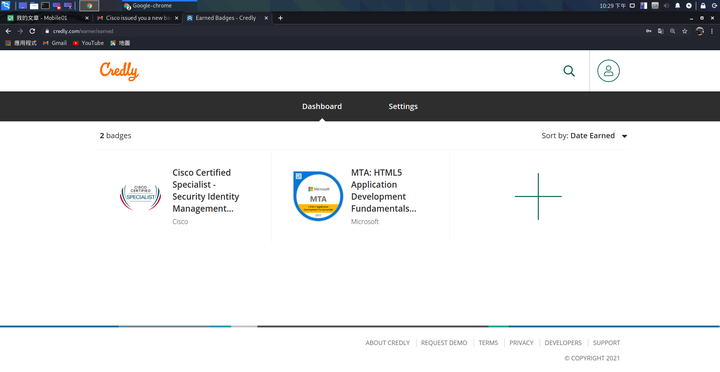The width and height of the screenshot is (720, 372).
Task: Add a badge with the plus icon
Action: click(x=538, y=197)
